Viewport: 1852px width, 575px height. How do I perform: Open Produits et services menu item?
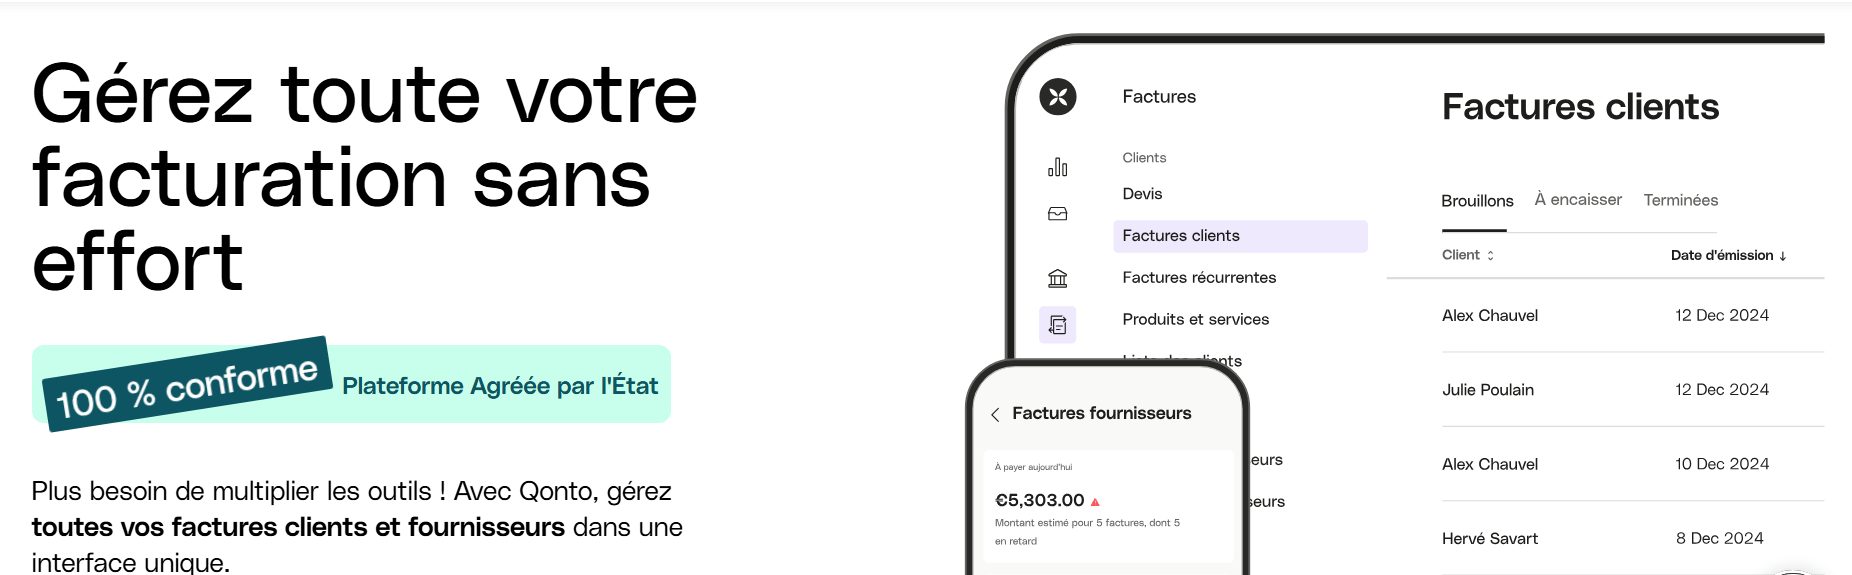(1195, 320)
